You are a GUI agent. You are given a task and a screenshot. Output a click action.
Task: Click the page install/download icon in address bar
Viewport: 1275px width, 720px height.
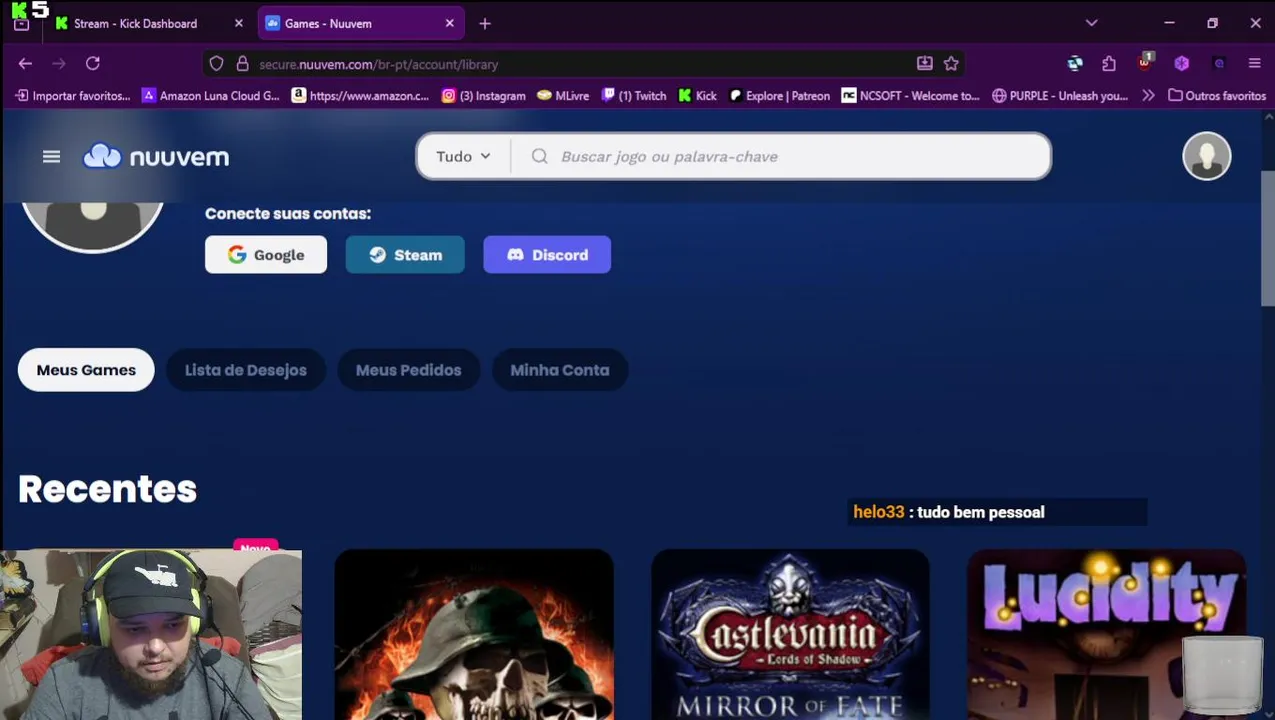(x=924, y=64)
